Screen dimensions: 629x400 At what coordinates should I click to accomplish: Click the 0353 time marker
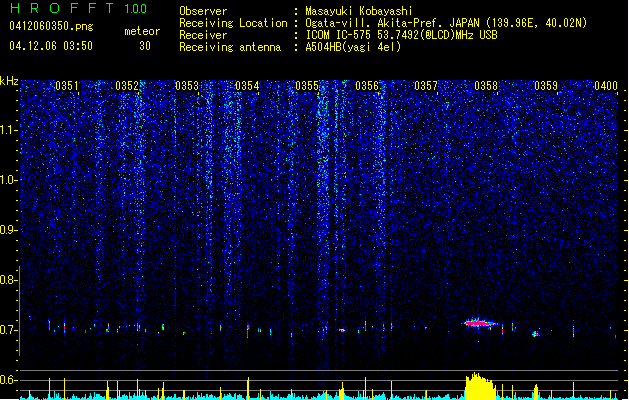[187, 86]
